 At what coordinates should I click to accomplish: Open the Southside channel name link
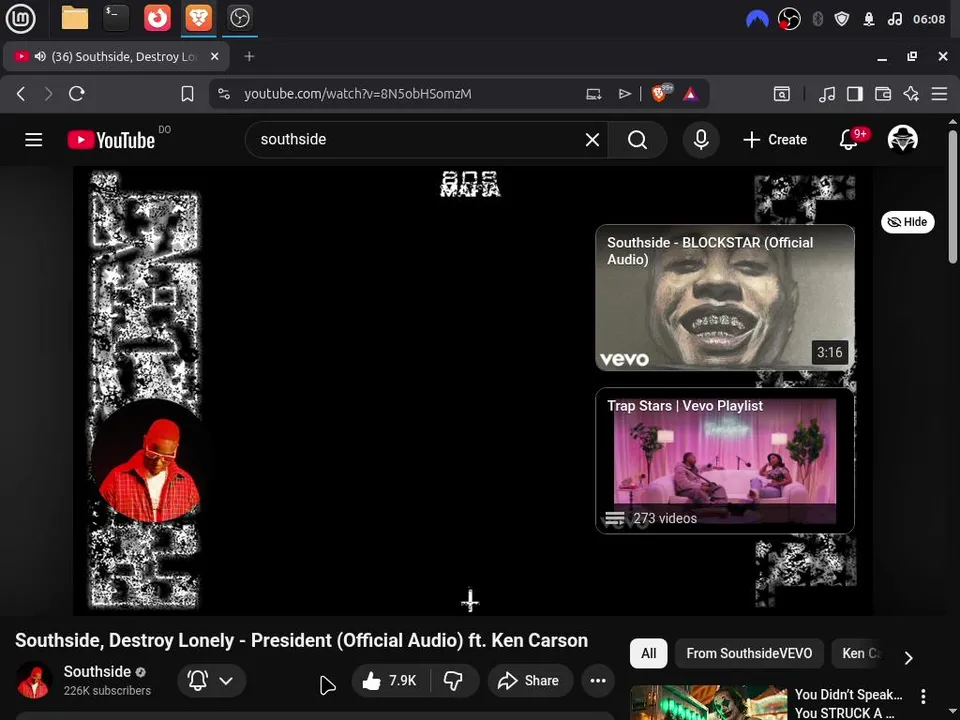(97, 672)
